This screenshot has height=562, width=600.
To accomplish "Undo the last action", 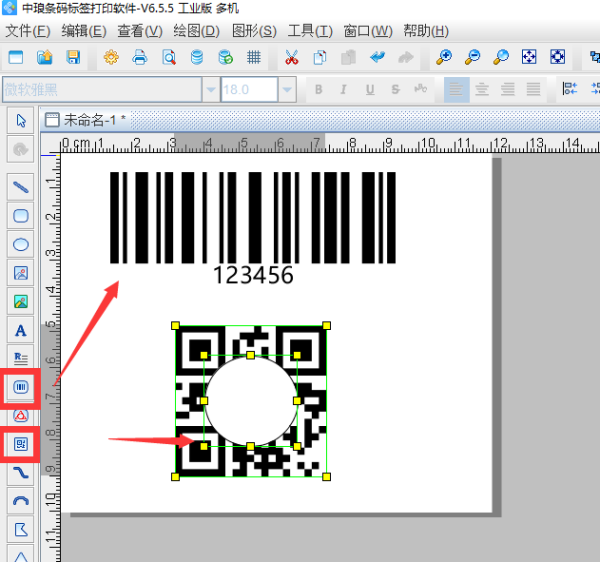I will coord(377,57).
